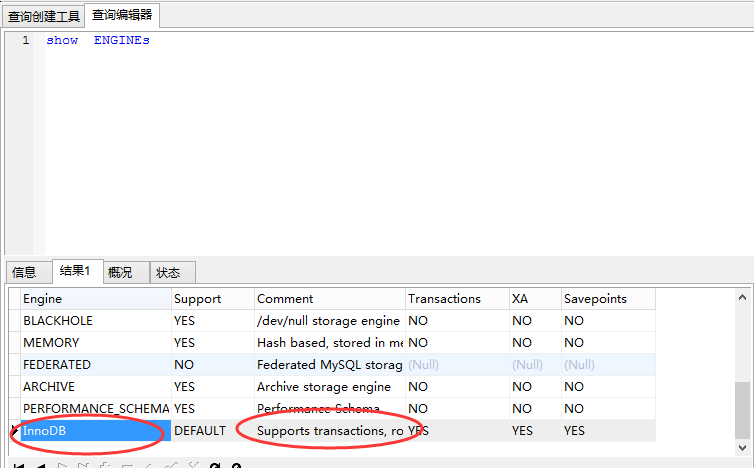Click the results scrollbar up arrow
Viewport: 754px width, 468px height.
(x=743, y=297)
